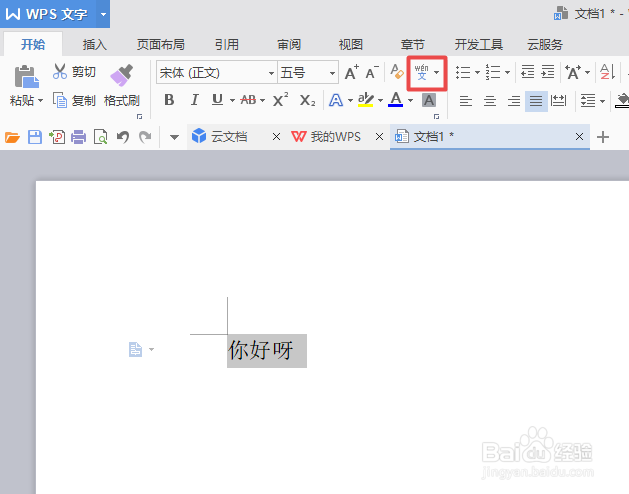Click the line spacing icon
Screen dimensions: 629x494
[x=588, y=100]
